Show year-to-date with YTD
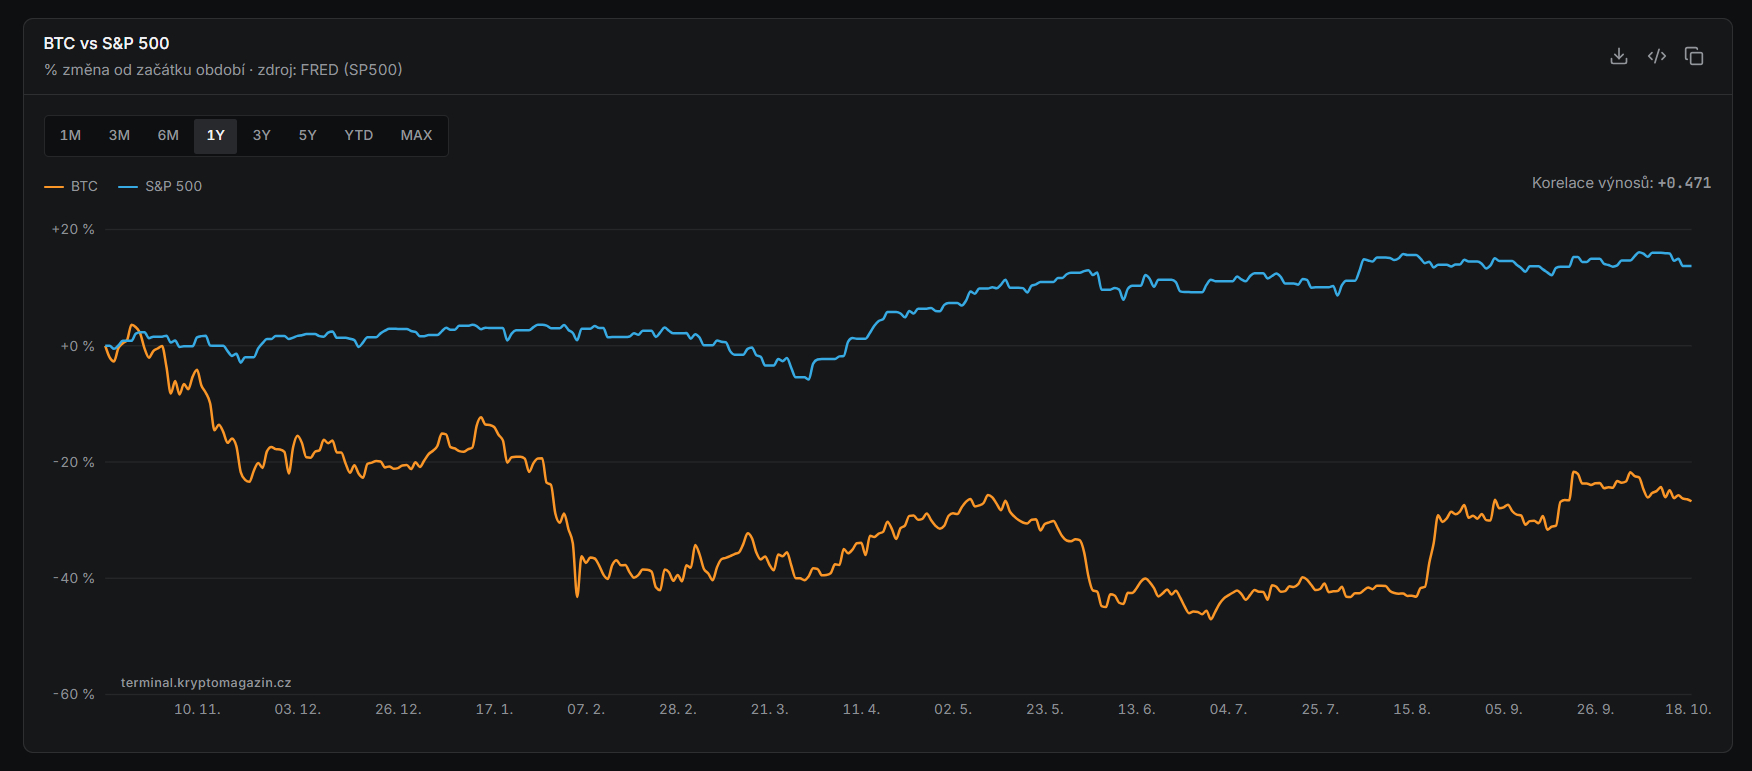 (x=359, y=135)
